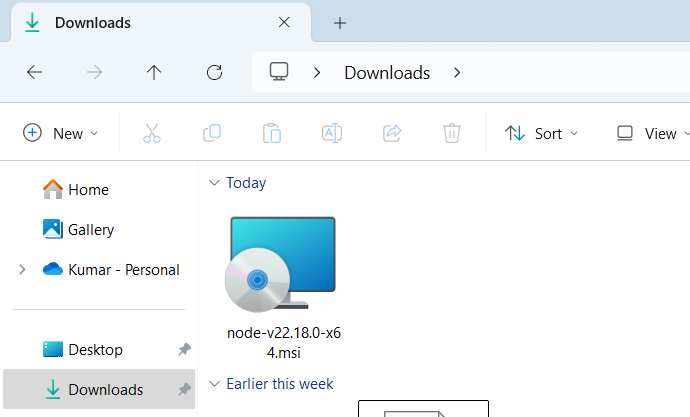Expand the Kumar - Personal tree node
This screenshot has width=690, height=417.
22,269
